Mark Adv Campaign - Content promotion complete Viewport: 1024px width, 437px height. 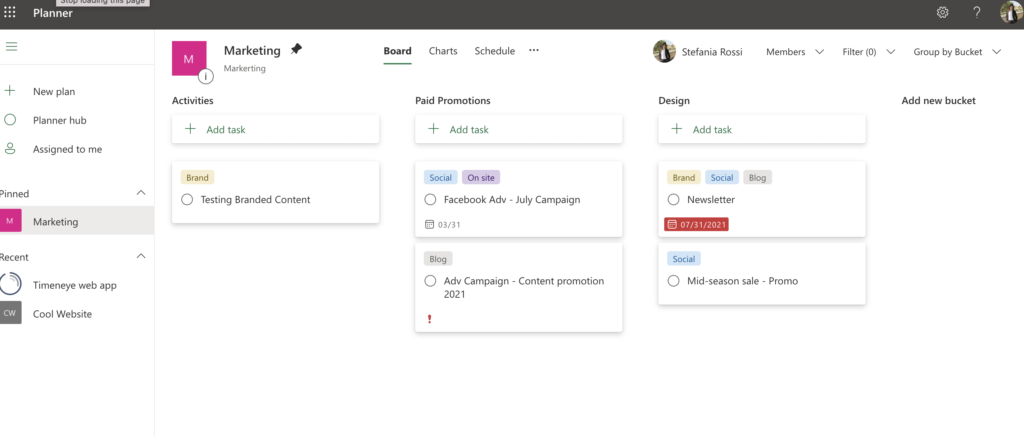pyautogui.click(x=430, y=281)
